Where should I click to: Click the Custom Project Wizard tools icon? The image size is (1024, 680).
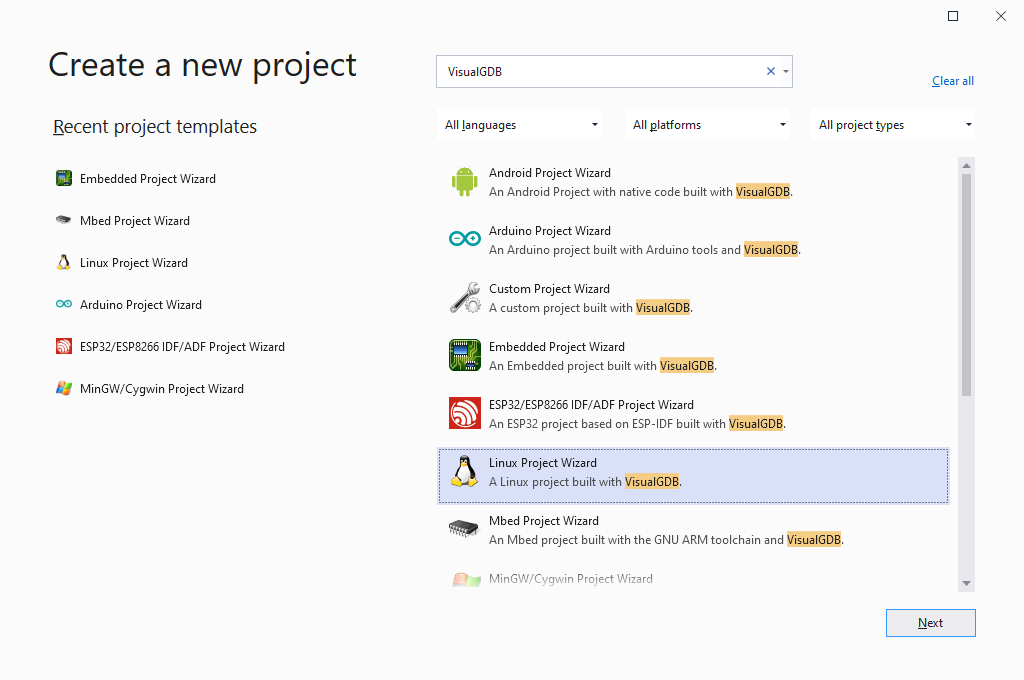pyautogui.click(x=464, y=297)
